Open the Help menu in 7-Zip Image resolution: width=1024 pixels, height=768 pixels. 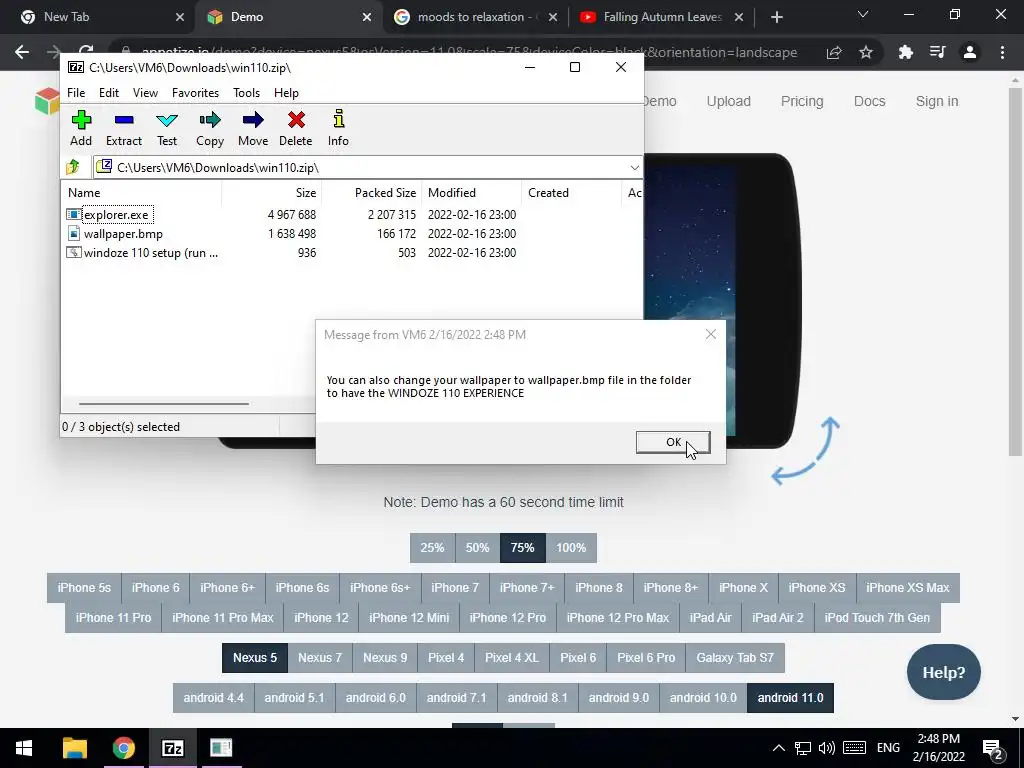coord(286,93)
